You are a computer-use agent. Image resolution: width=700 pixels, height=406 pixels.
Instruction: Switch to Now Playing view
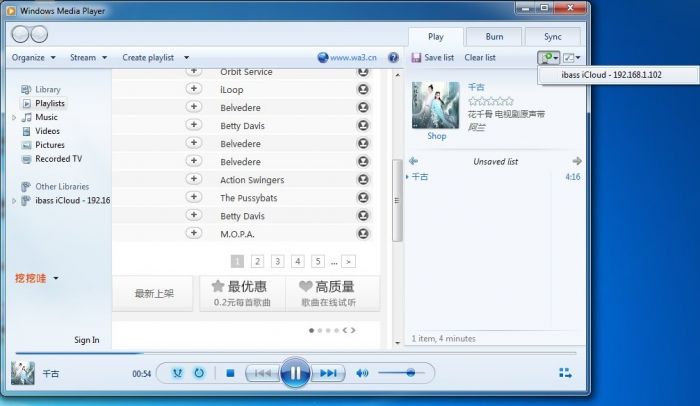click(565, 373)
